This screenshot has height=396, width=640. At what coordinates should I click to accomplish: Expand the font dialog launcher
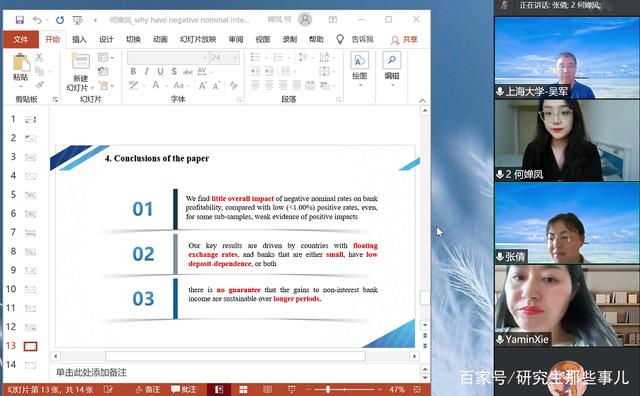pyautogui.click(x=240, y=99)
